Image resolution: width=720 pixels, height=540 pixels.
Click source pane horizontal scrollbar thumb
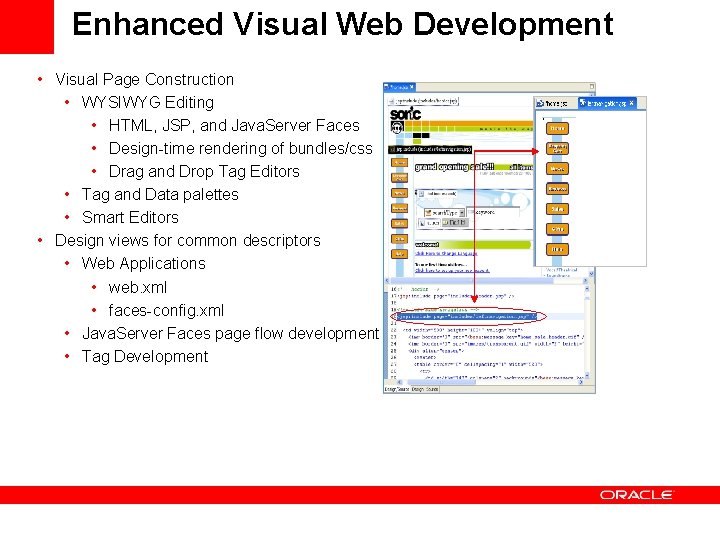(442, 382)
